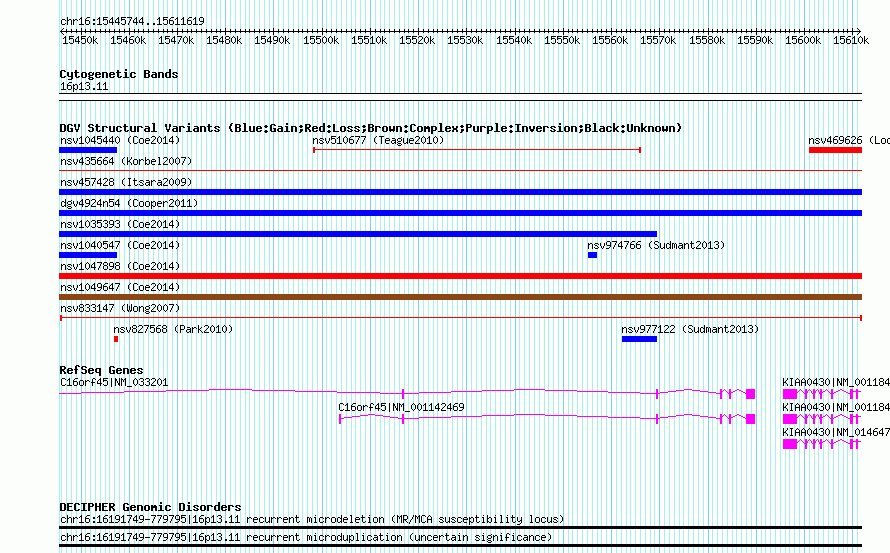890x553 pixels.
Task: Click the 15450k ruler tick label
Action: click(80, 41)
